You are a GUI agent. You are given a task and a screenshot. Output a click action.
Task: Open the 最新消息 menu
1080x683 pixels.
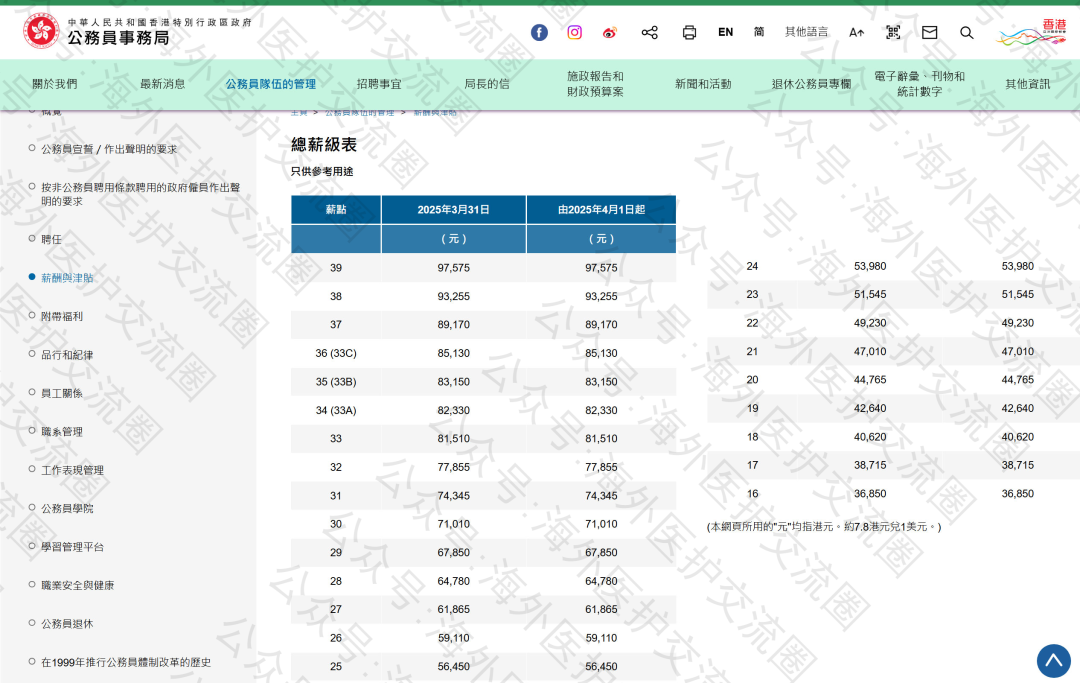[163, 84]
